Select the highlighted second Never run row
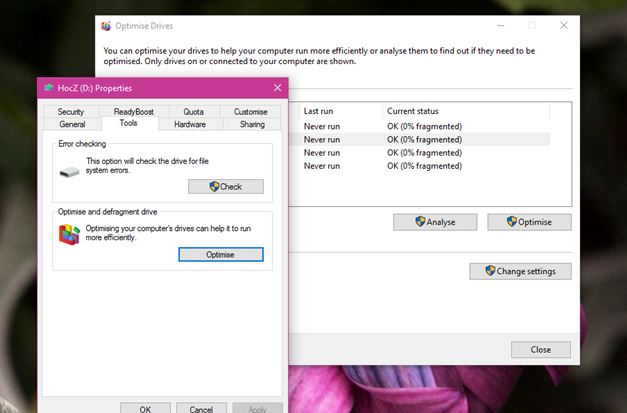Screen dimensions: 627x413 point(419,140)
